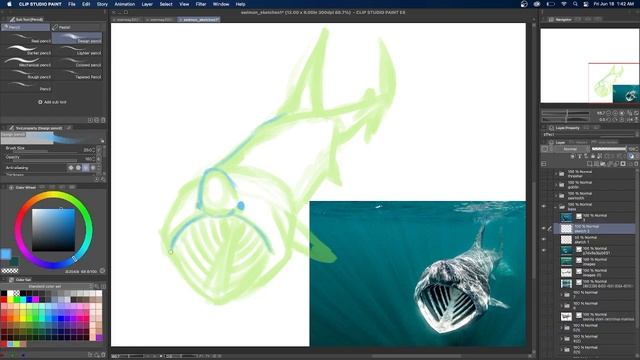The height and width of the screenshot is (360, 640).
Task: Click the Navigator preview thumbnail
Action: coord(590,66)
